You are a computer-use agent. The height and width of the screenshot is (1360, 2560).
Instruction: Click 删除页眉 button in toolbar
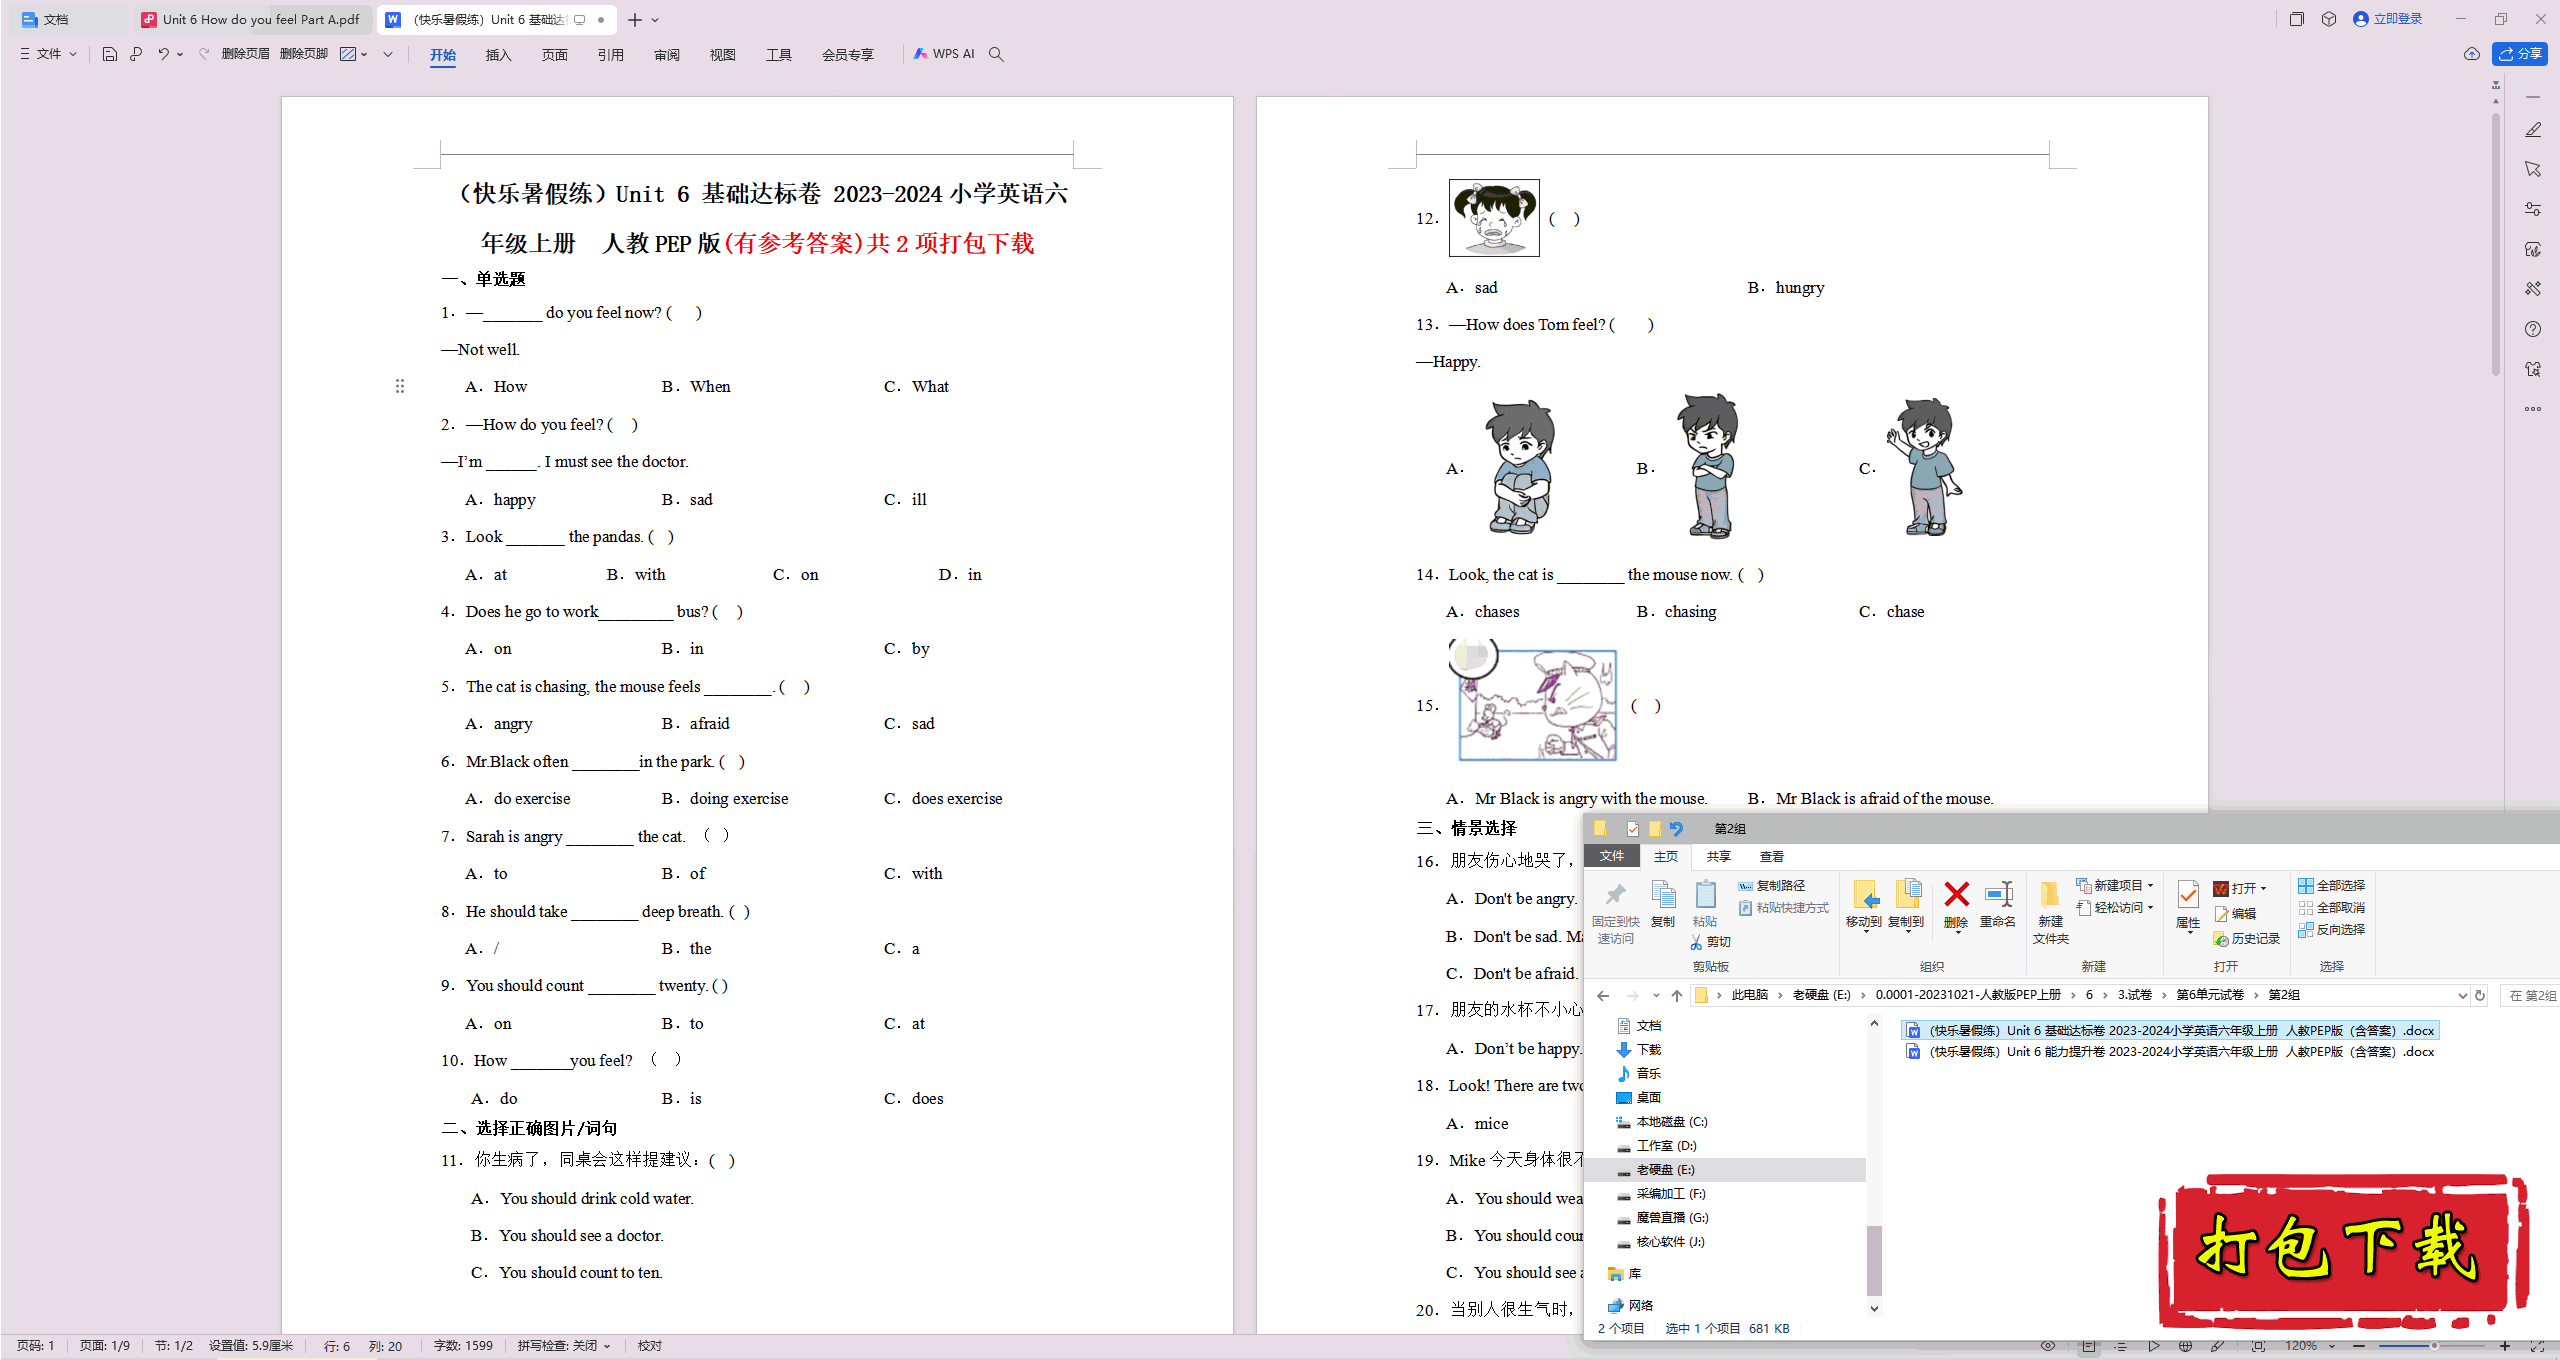coord(245,54)
